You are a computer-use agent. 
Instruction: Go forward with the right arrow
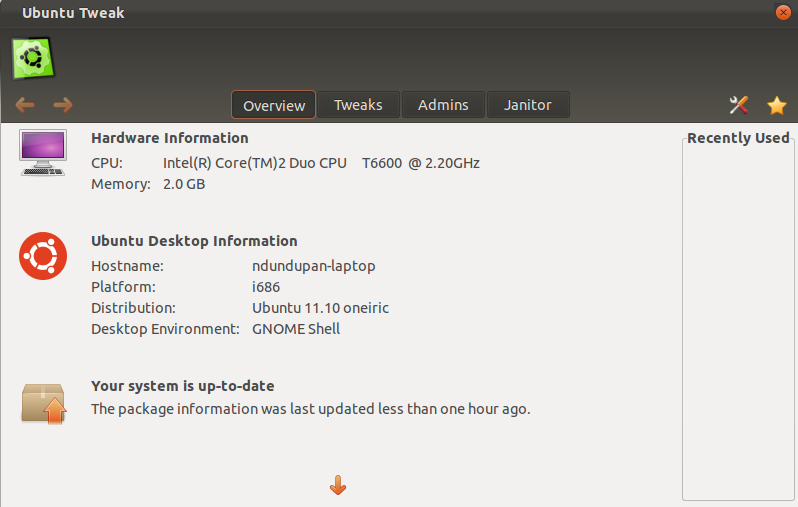point(63,105)
